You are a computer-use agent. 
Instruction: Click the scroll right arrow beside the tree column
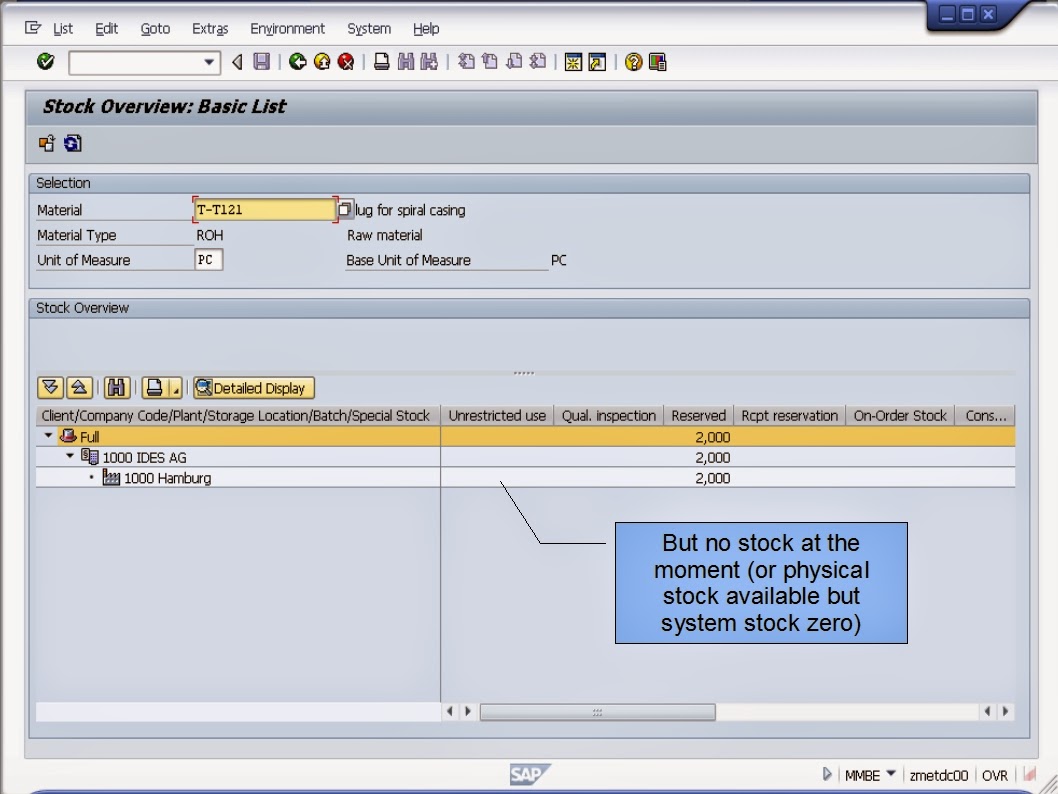[x=468, y=711]
